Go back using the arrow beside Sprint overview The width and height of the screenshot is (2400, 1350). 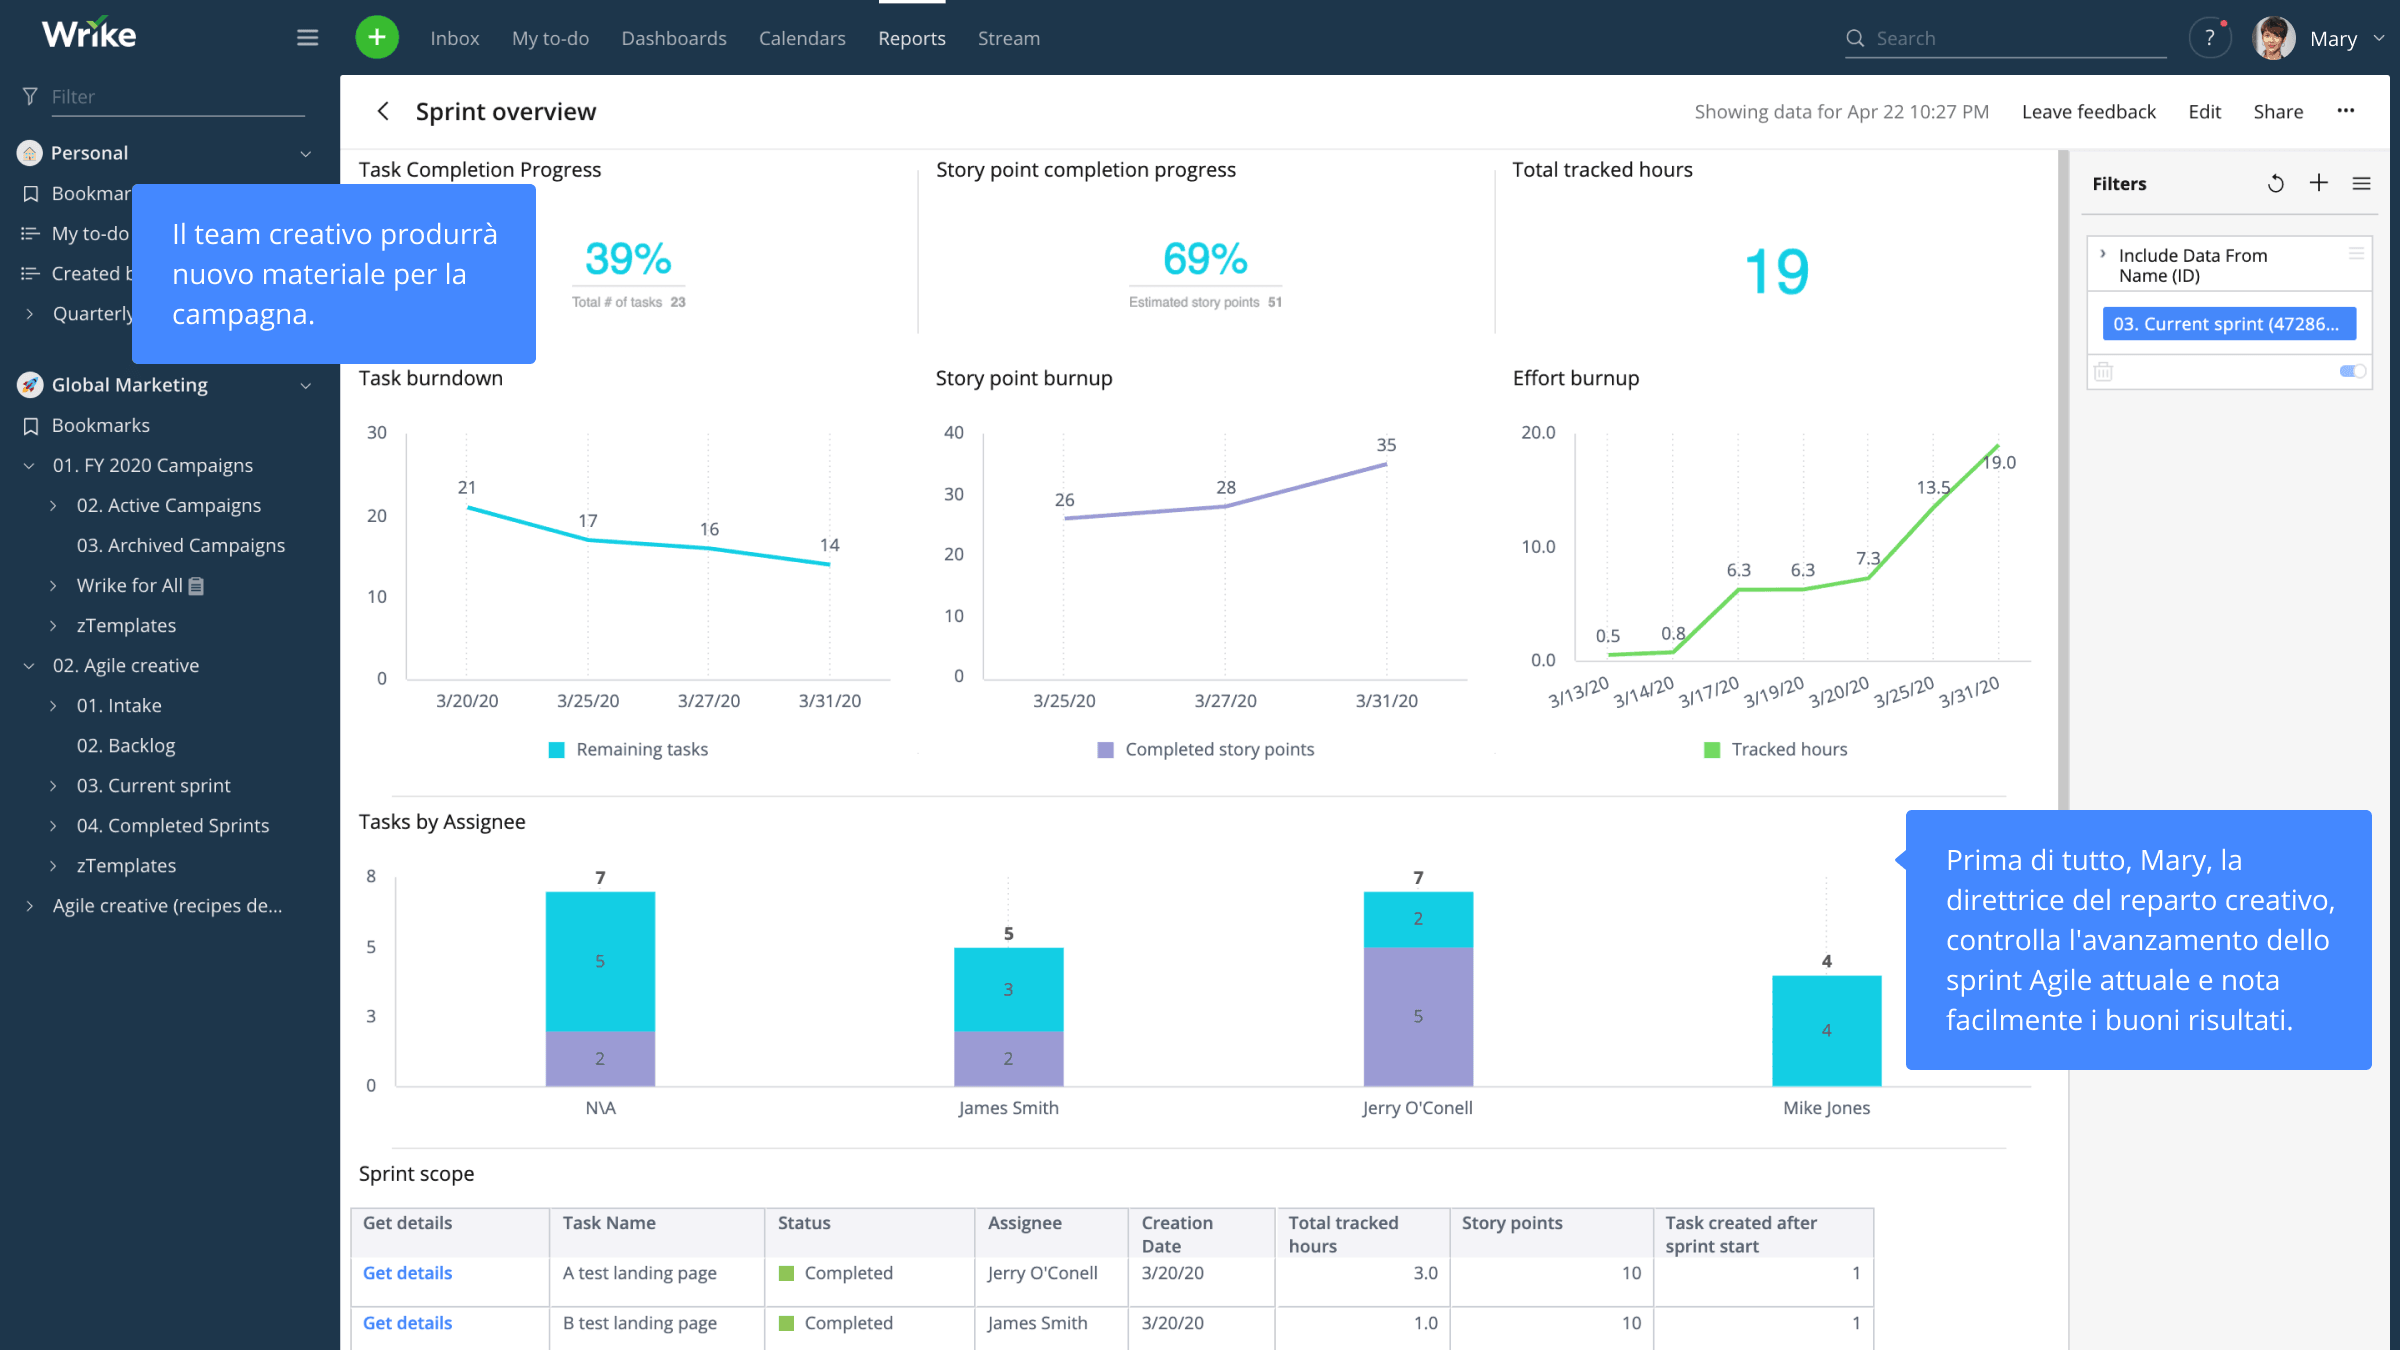click(383, 111)
